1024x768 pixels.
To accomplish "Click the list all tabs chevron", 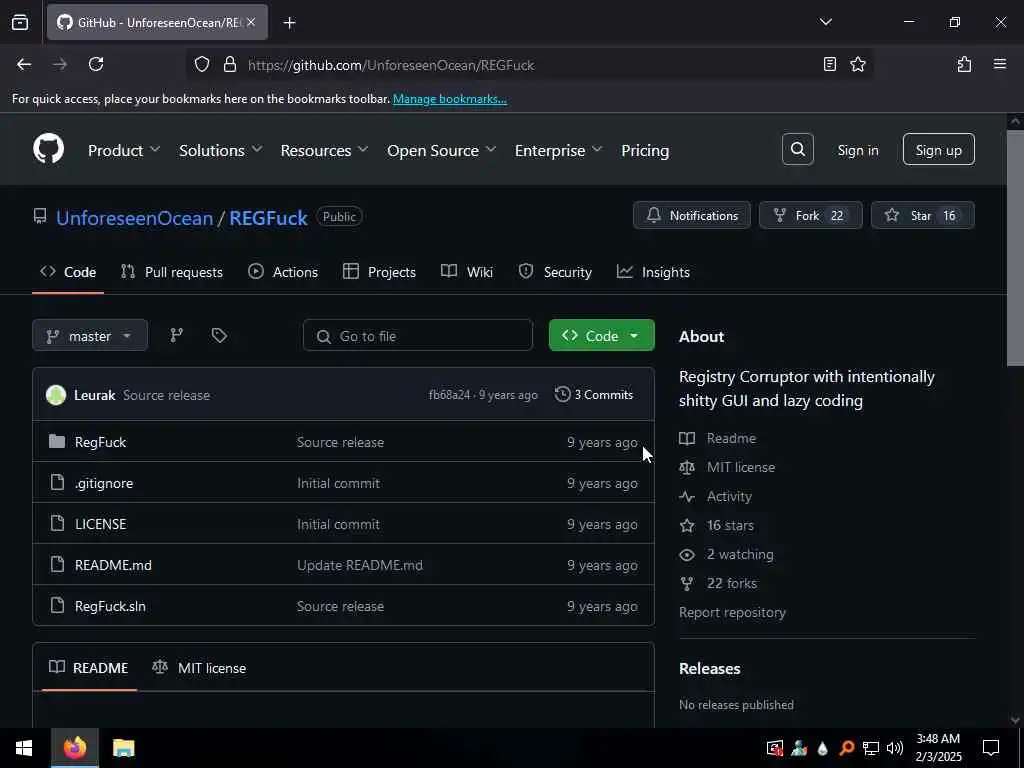I will click(825, 22).
